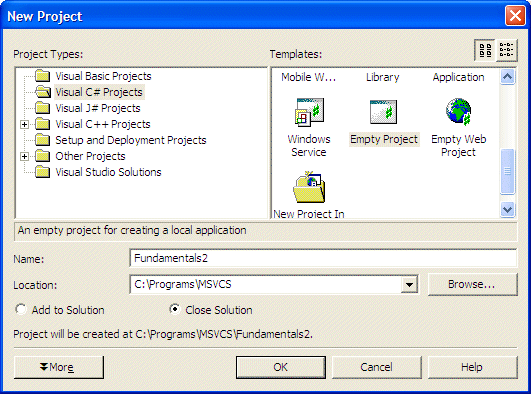This screenshot has height=394, width=531.
Task: Open Help for the dialog
Action: 472,367
